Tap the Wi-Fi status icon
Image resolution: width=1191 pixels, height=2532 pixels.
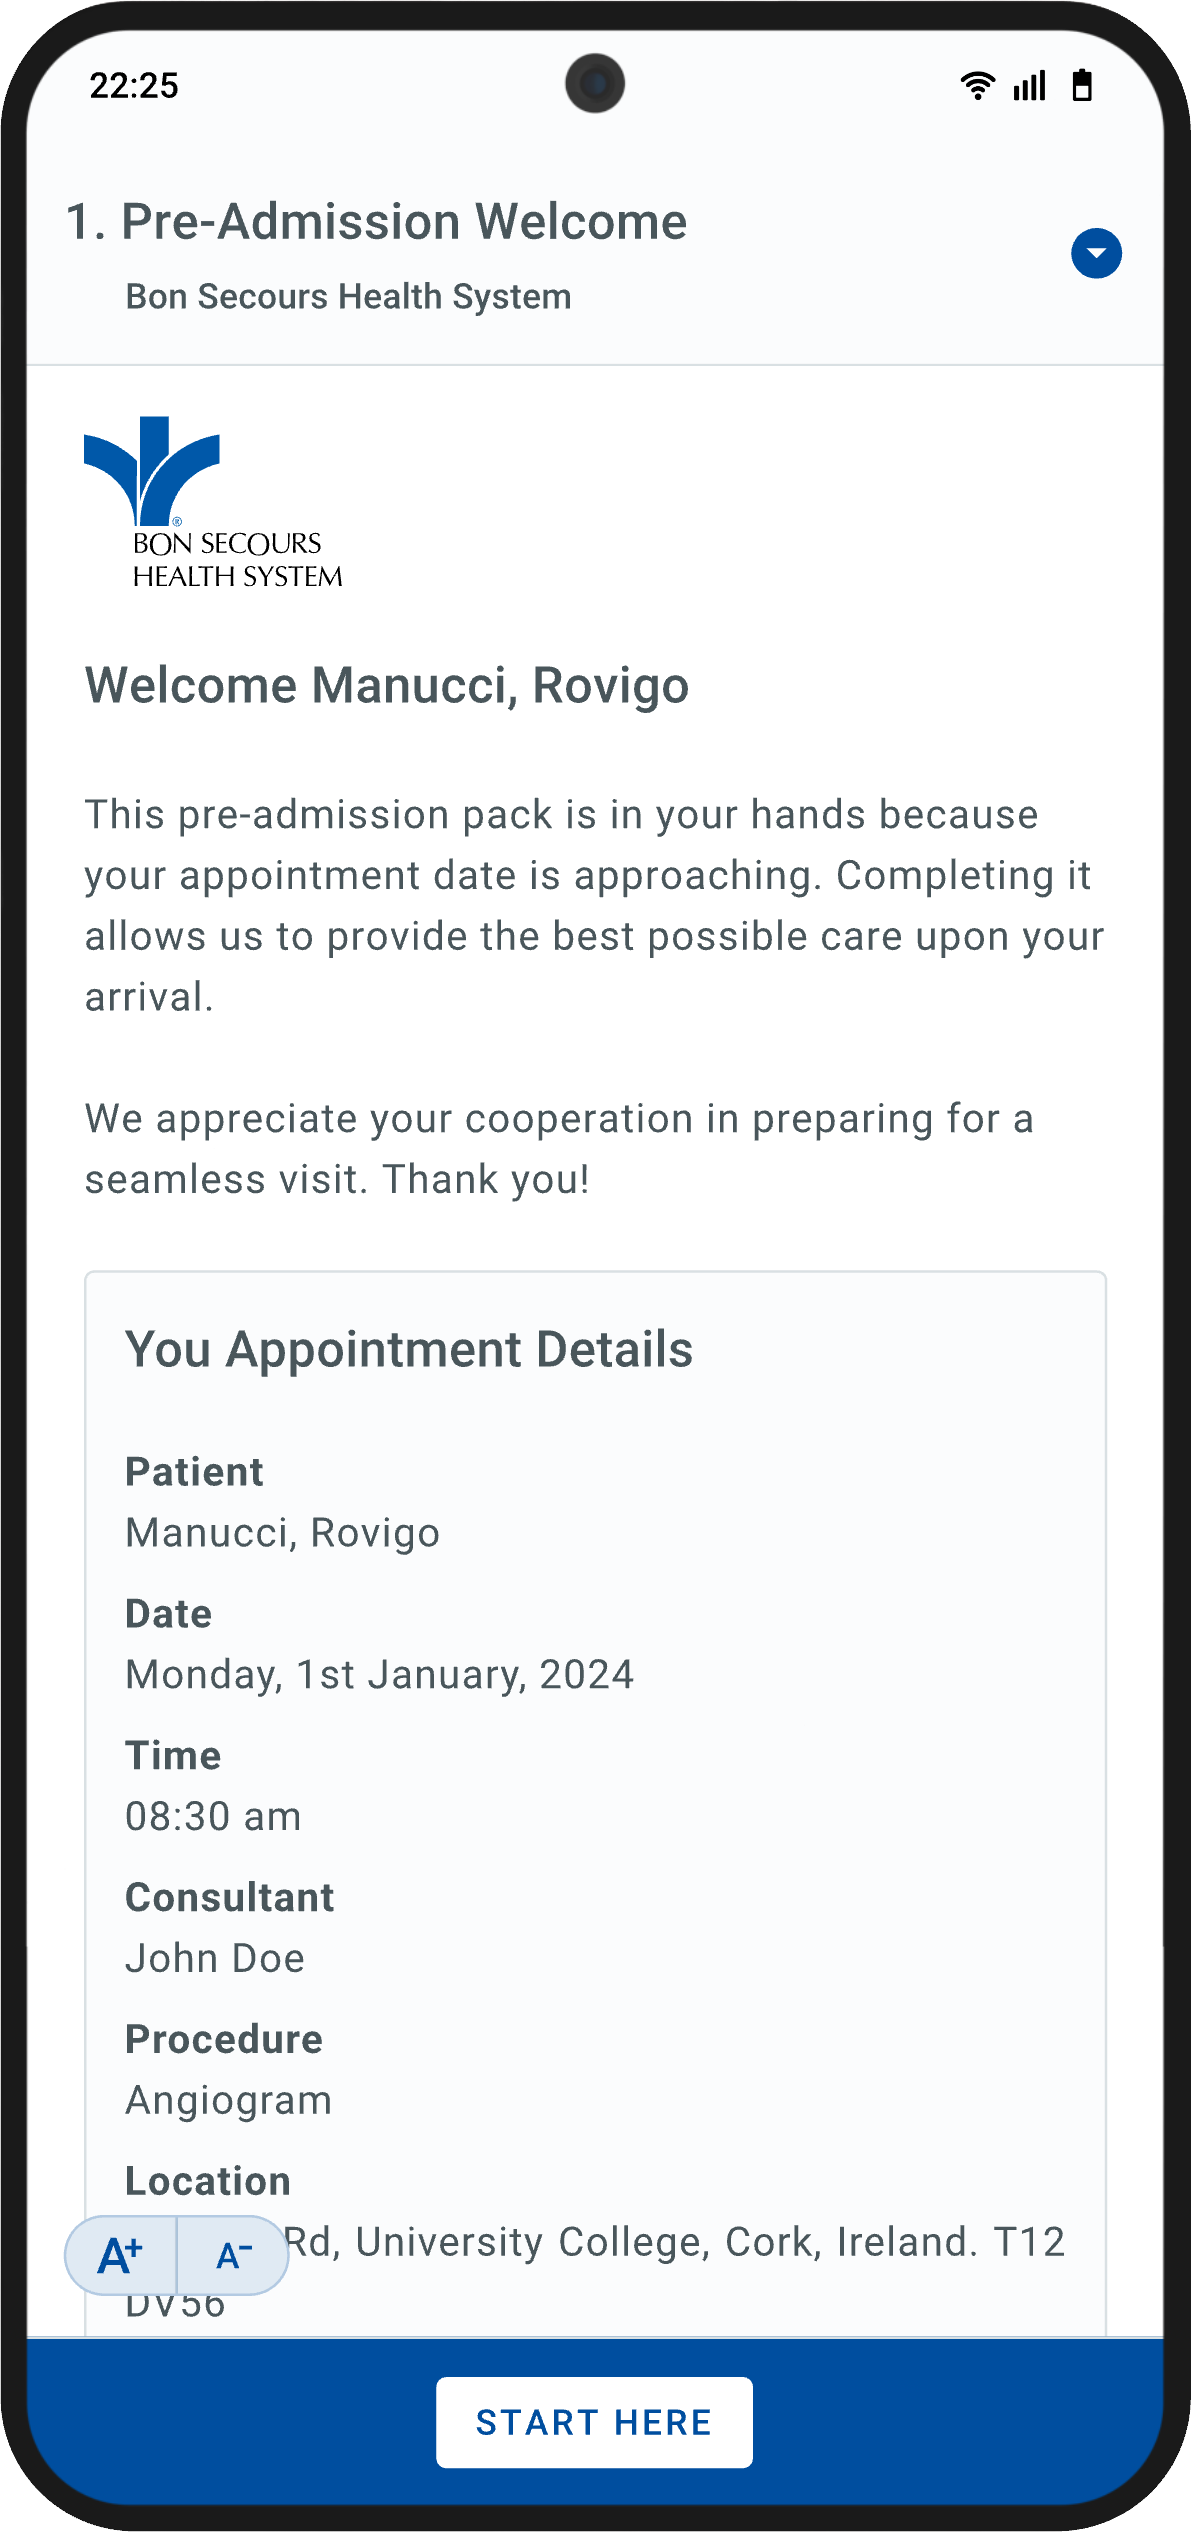977,86
